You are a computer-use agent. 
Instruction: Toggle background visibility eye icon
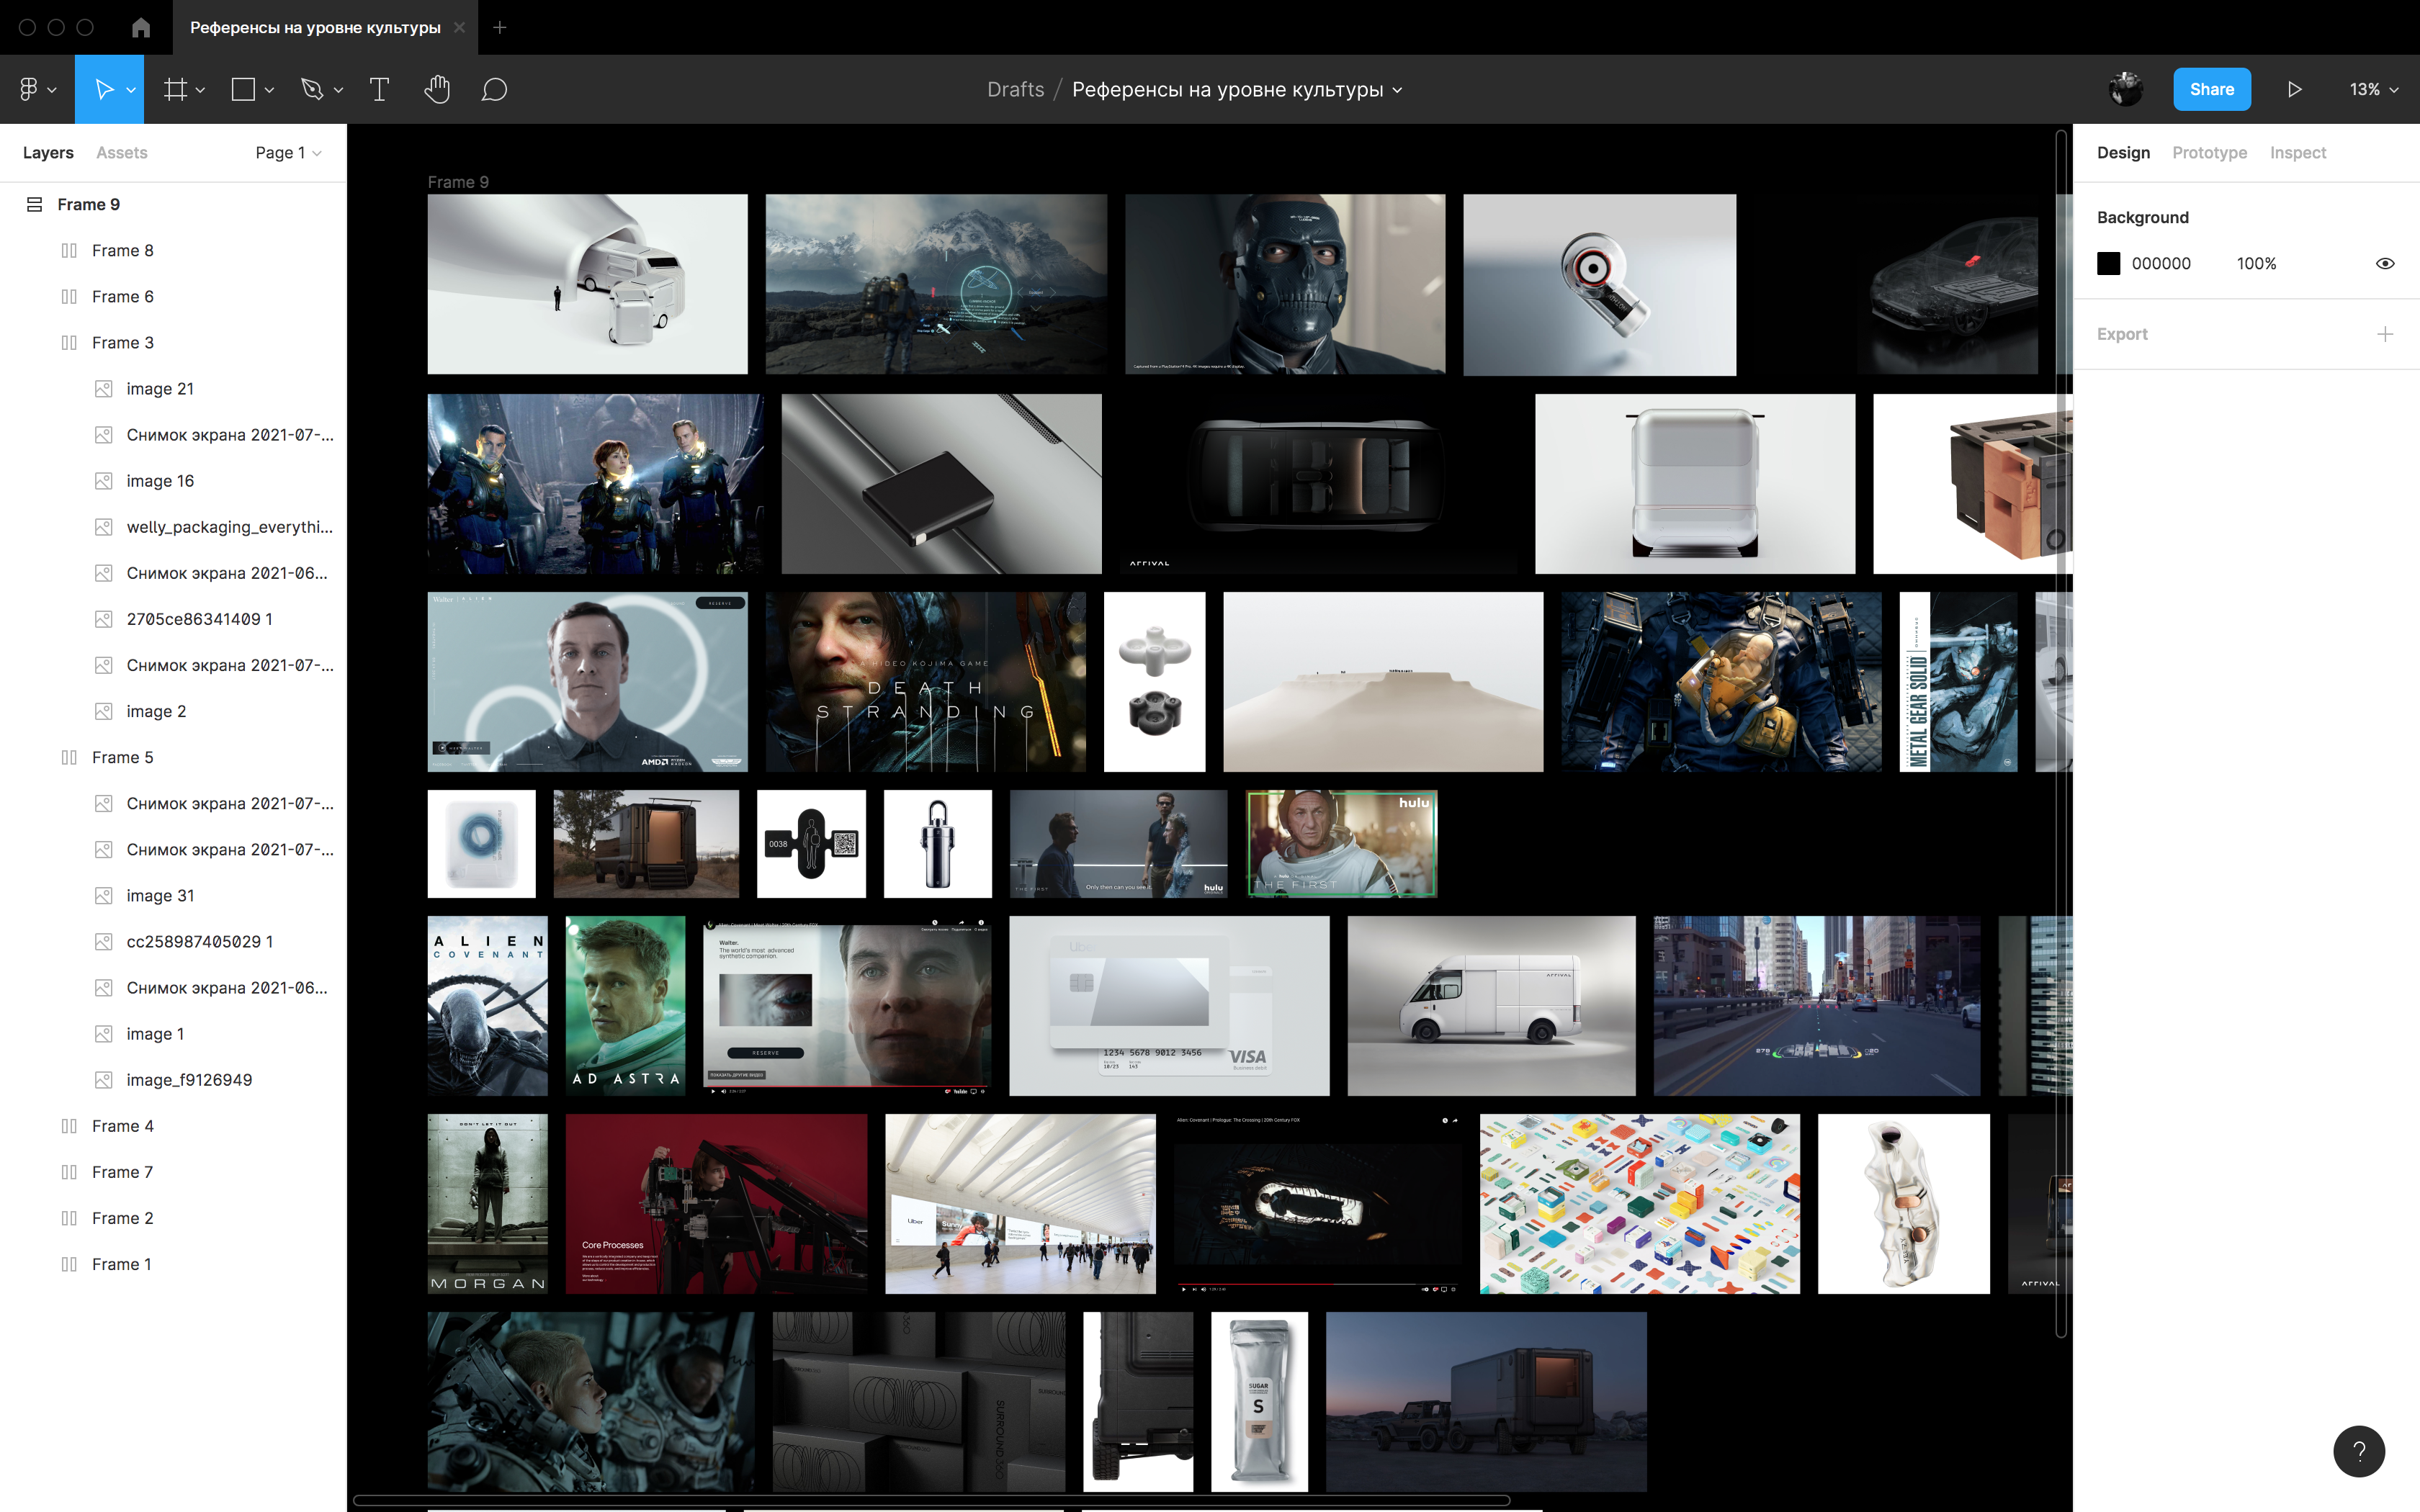2384,263
